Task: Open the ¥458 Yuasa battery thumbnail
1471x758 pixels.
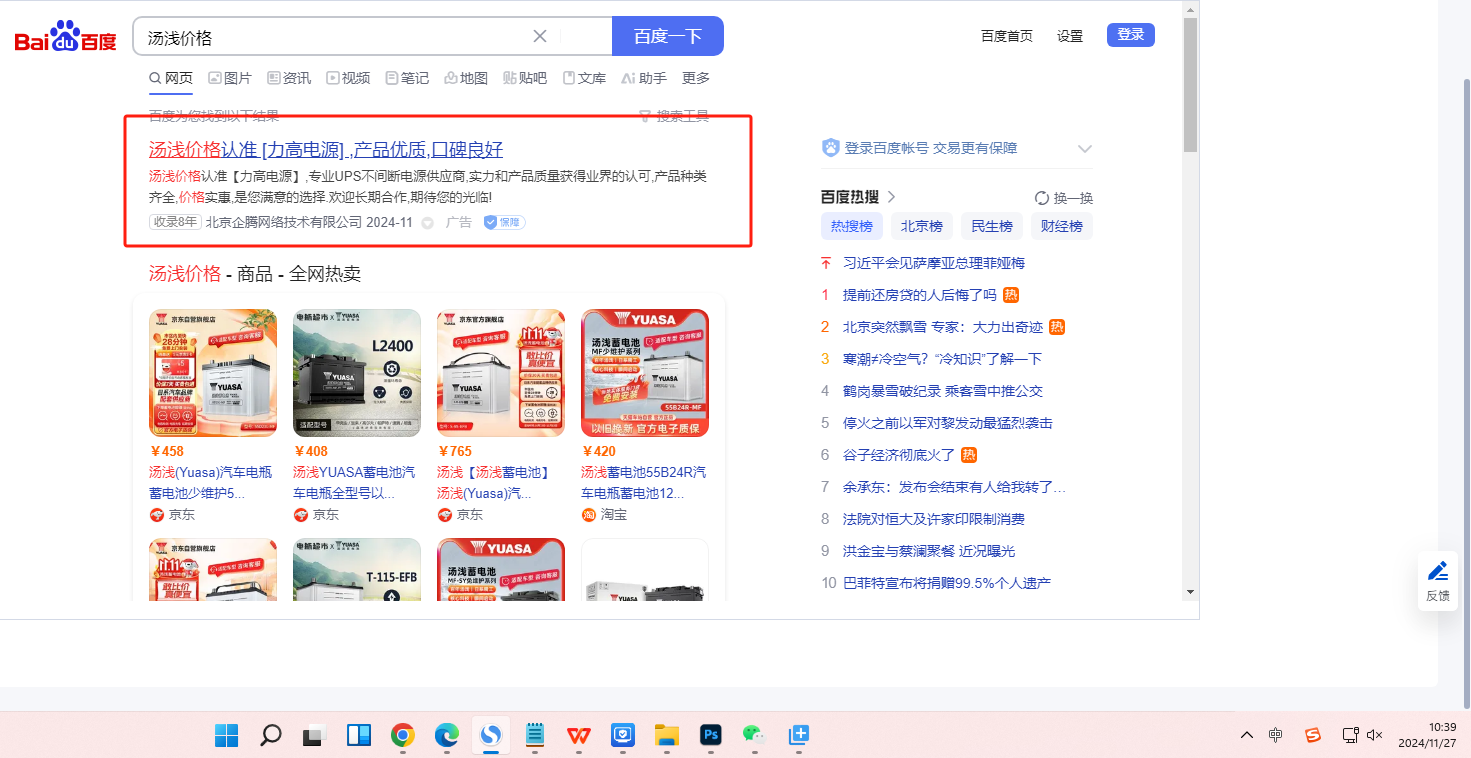Action: [213, 373]
